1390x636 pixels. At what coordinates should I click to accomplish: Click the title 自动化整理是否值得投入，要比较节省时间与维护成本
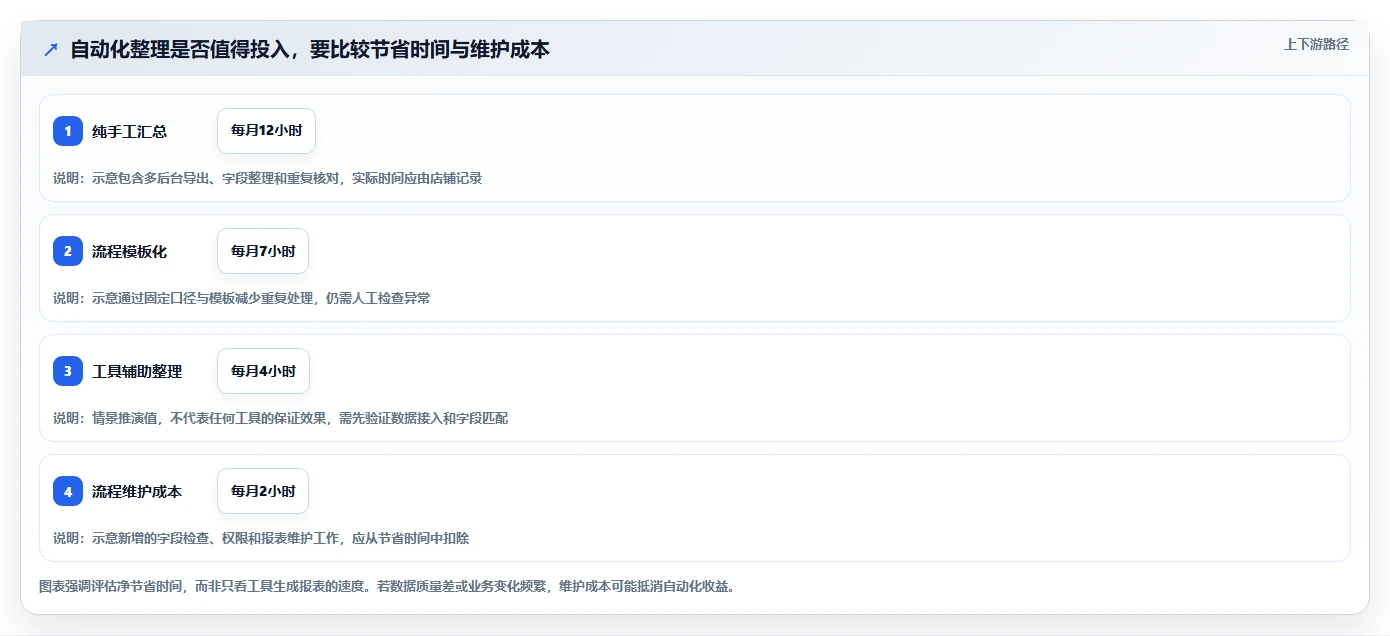310,49
